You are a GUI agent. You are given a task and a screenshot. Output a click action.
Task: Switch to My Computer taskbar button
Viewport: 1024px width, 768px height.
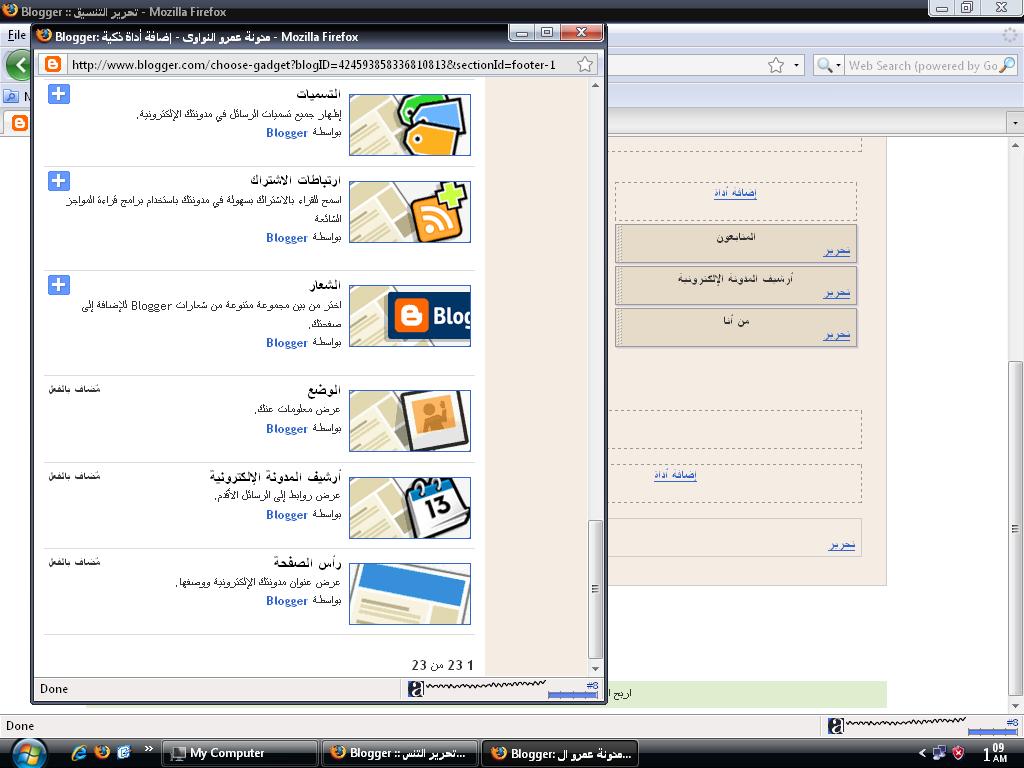(x=239, y=753)
